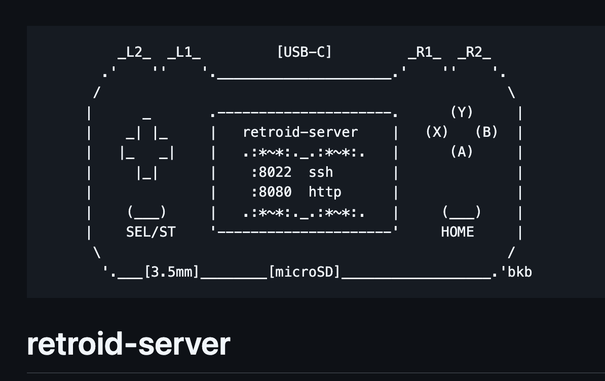The image size is (605, 381).
Task: Click the _R1_ shoulder label
Action: click(424, 52)
